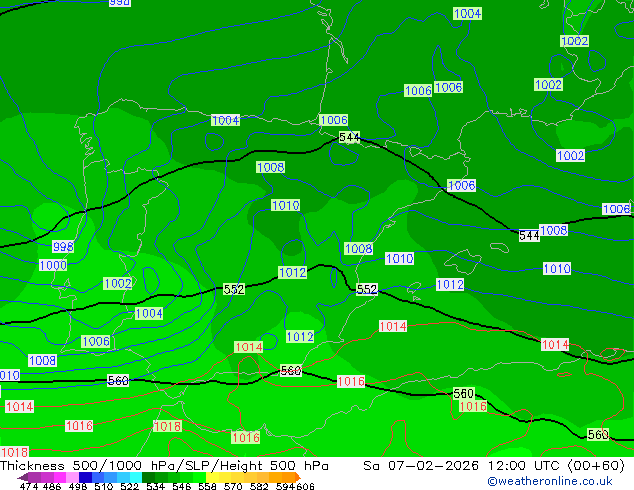Screen dimensions: 634x490
Task: Click the 998 label just above the 1000 label
Action: (x=63, y=246)
